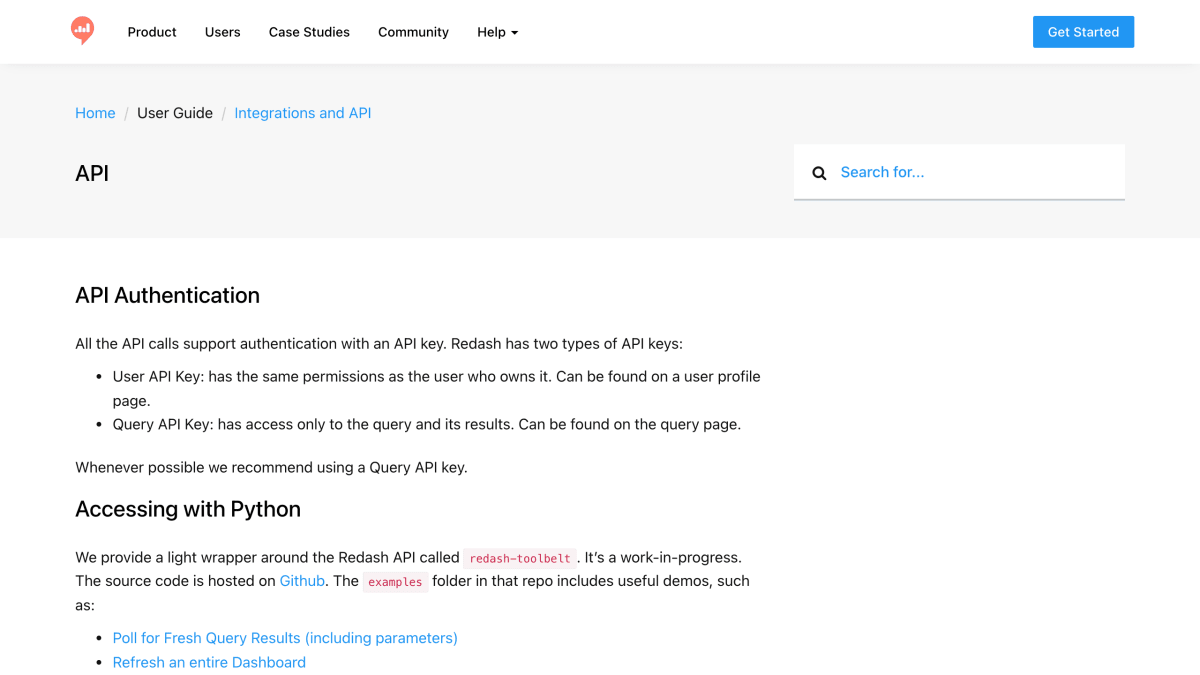Open Case Studies in navigation
1200x675 pixels.
pyautogui.click(x=309, y=32)
